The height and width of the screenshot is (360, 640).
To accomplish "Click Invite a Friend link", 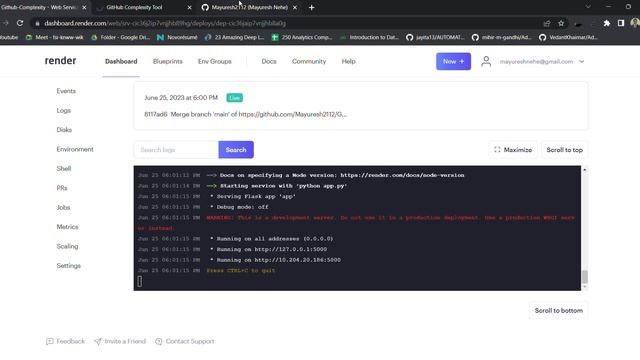I will (120, 341).
